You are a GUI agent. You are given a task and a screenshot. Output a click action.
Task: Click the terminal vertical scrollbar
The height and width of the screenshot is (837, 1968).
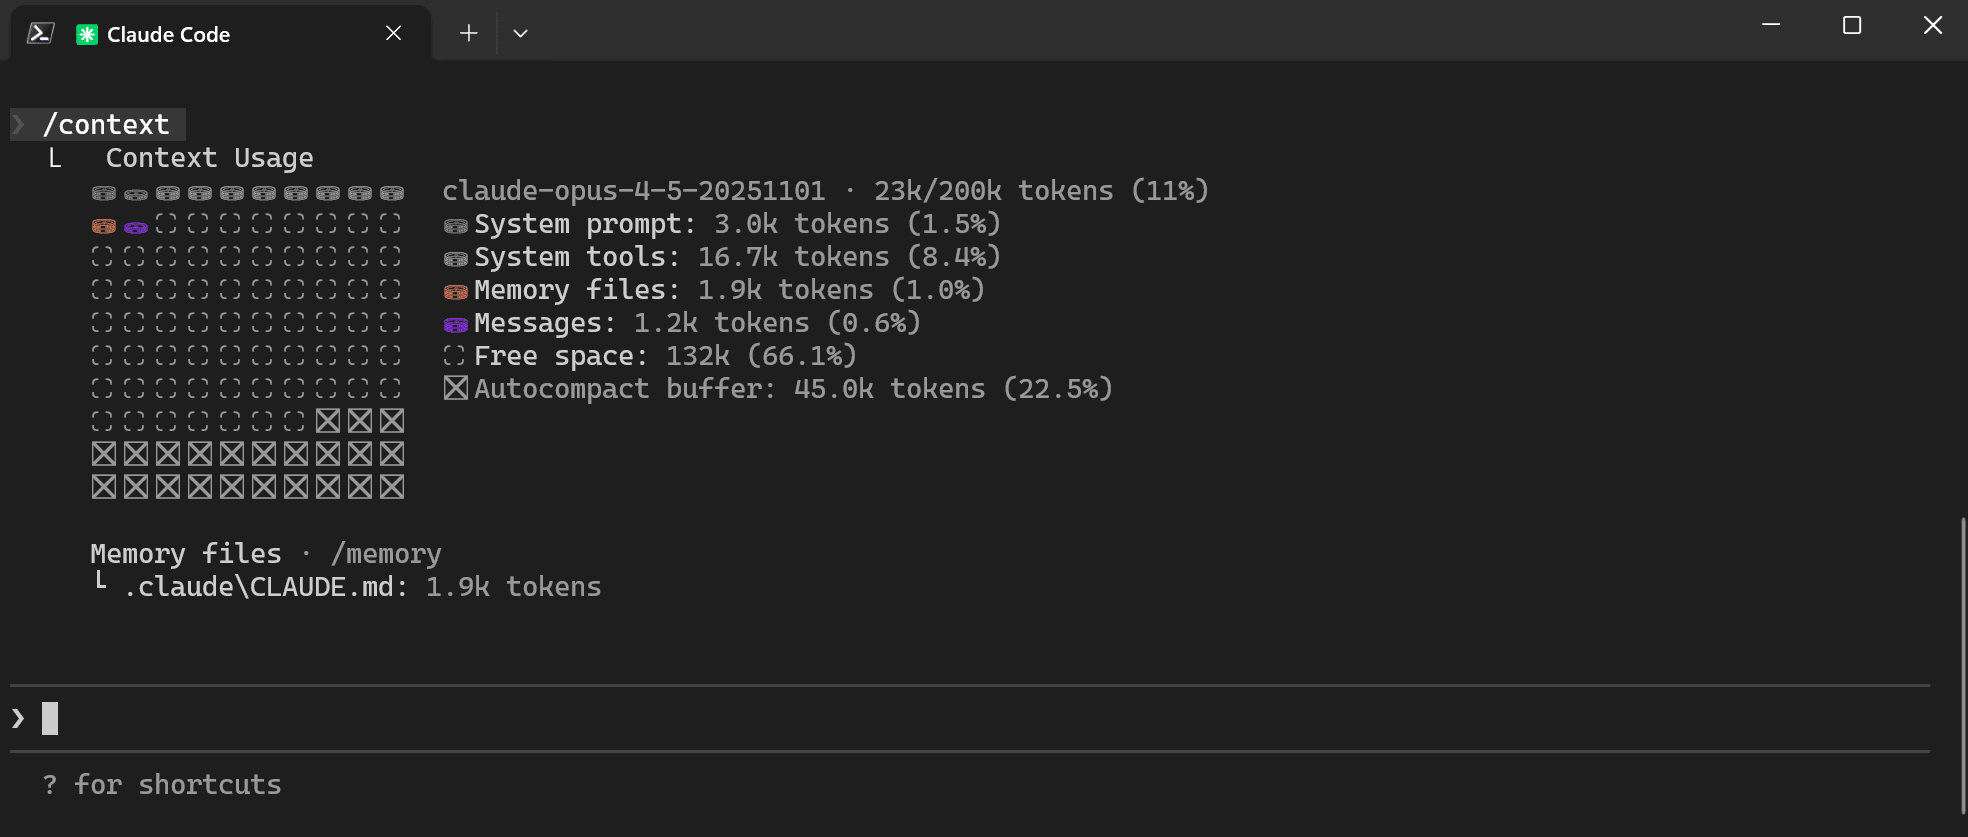pos(1962,660)
